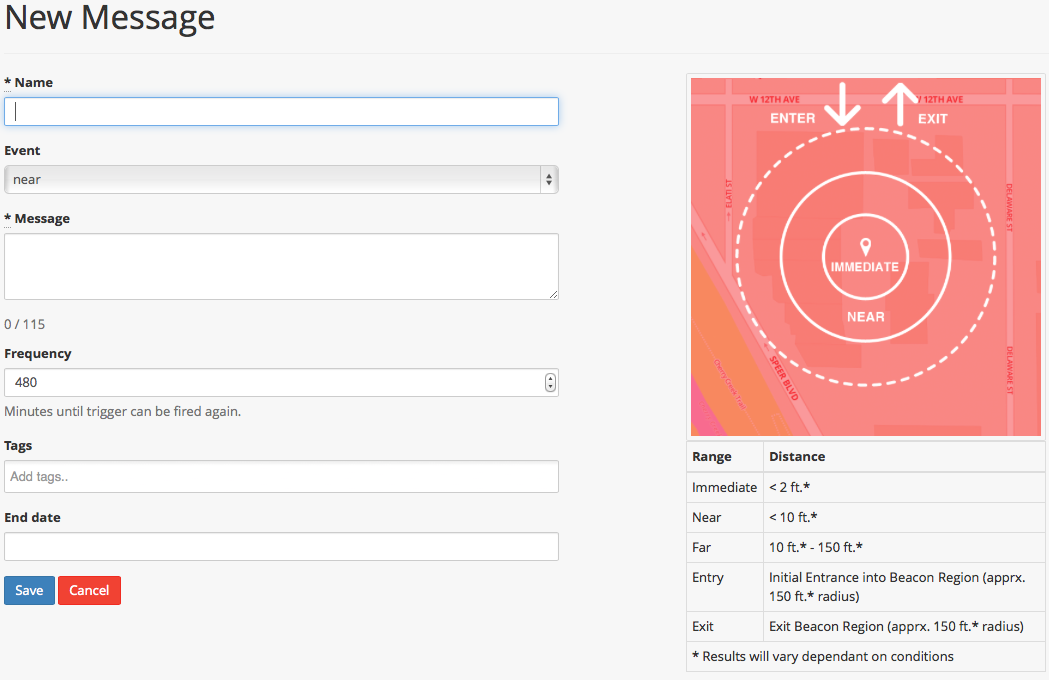Click the Frequency number stepper arrows

[x=550, y=382]
